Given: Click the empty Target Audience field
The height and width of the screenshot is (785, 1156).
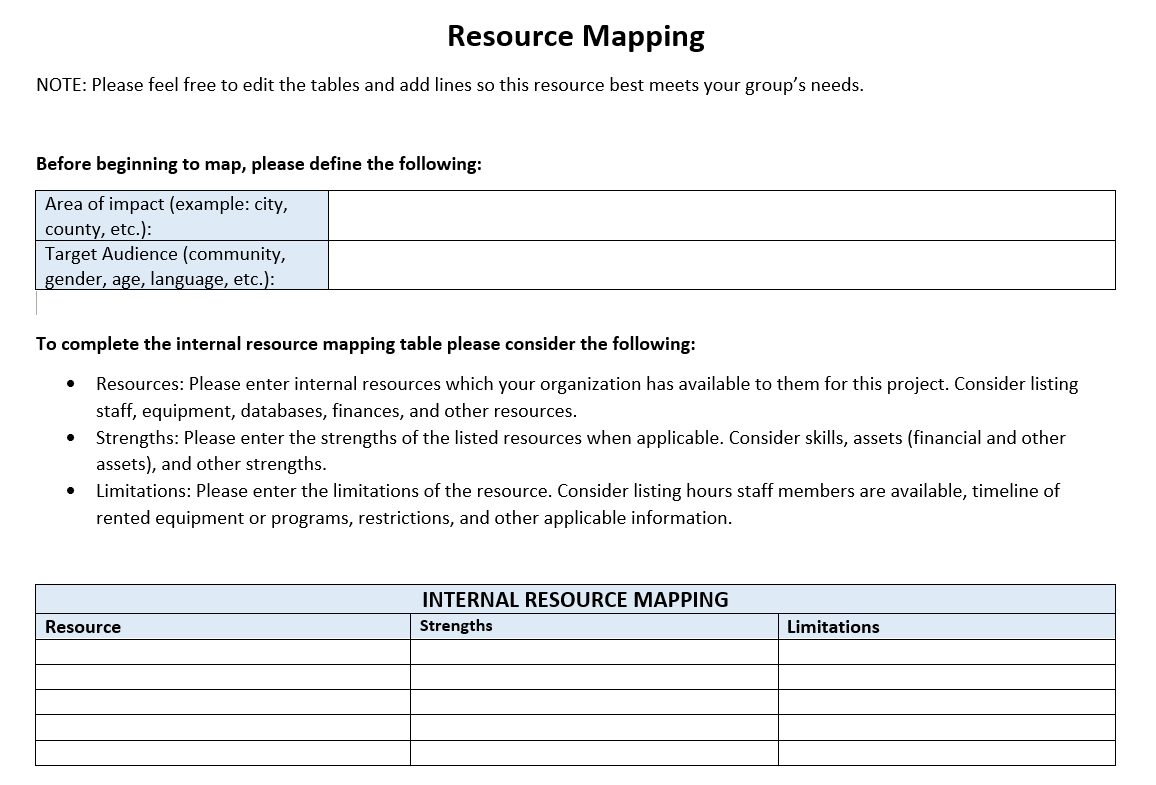Looking at the screenshot, I should (x=721, y=265).
